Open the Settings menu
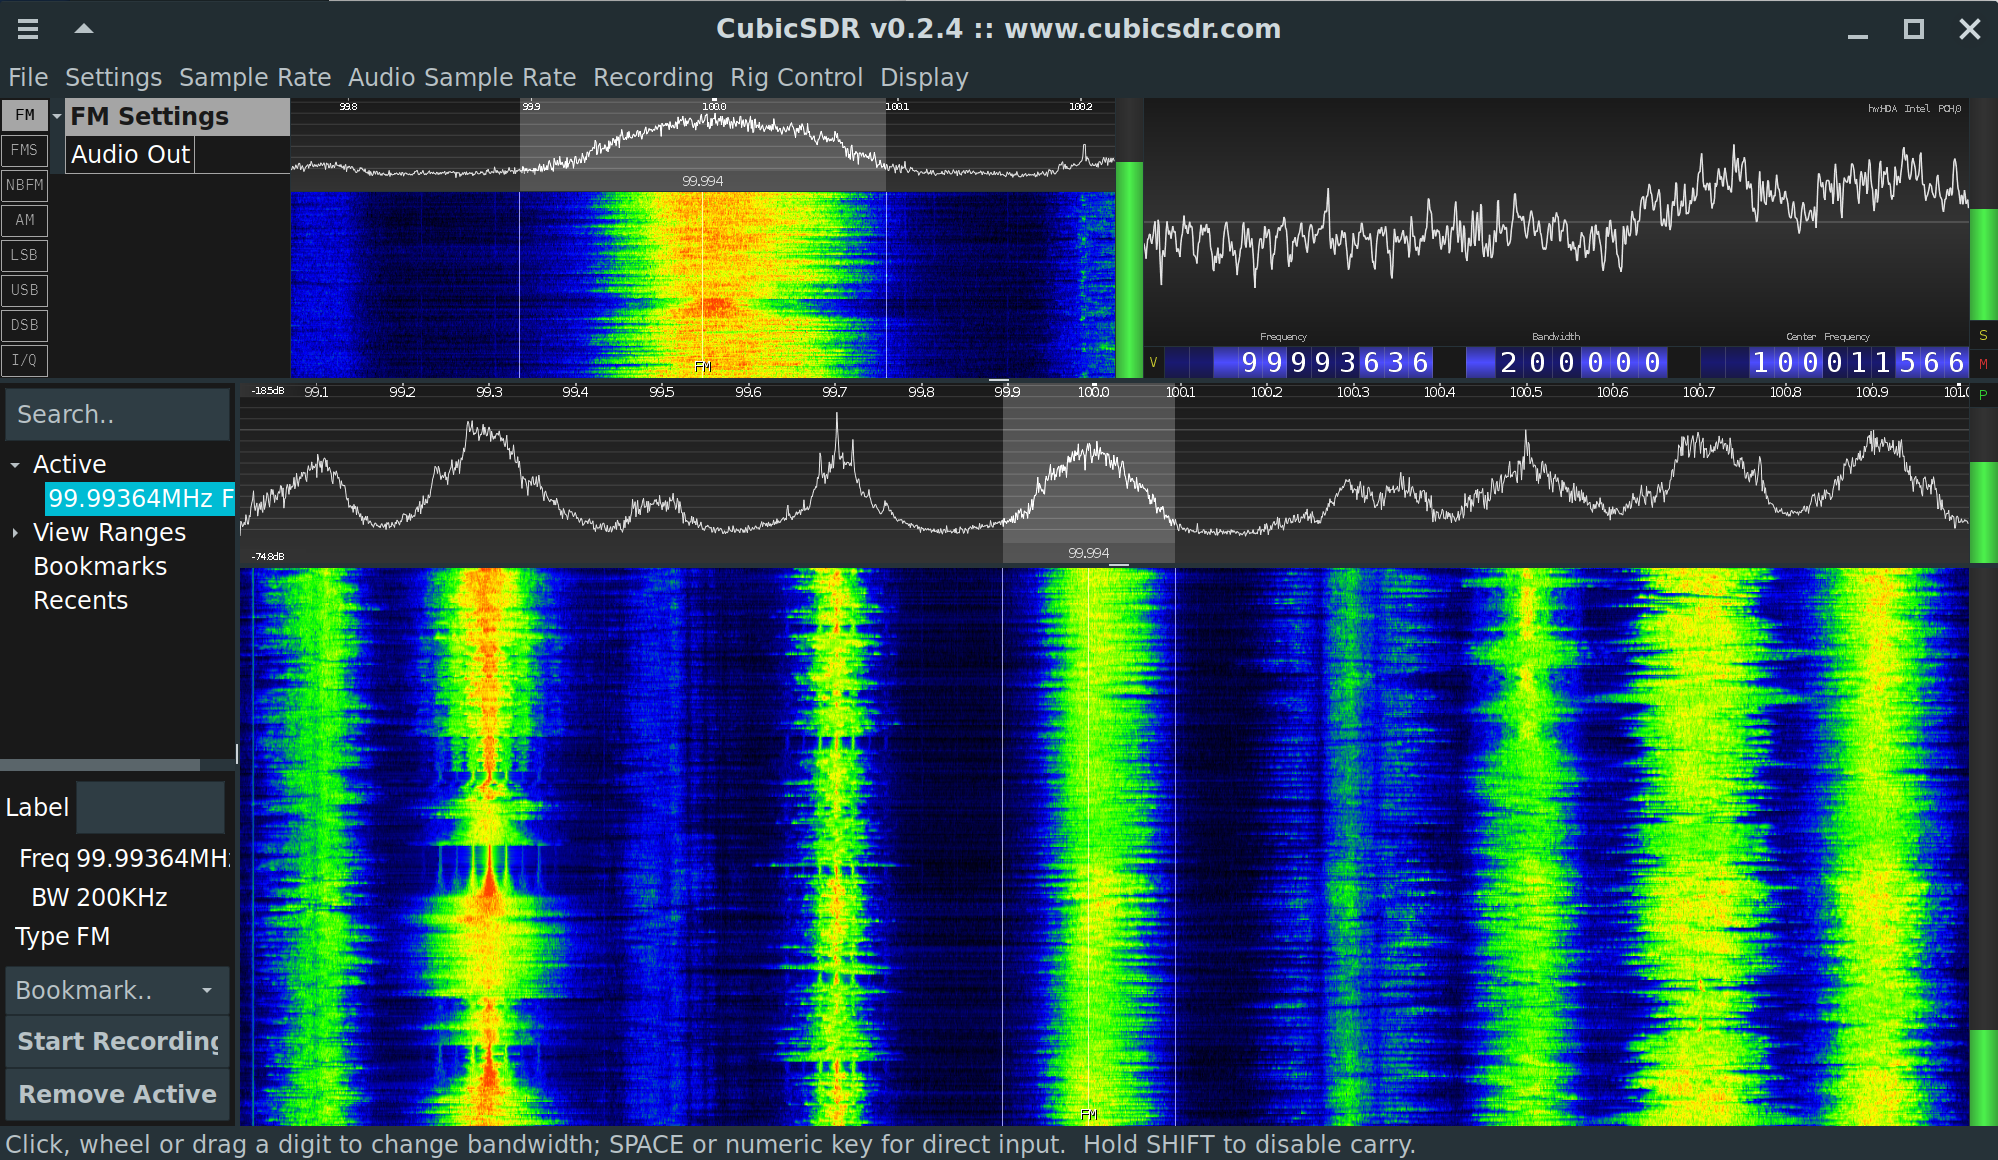The width and height of the screenshot is (1998, 1160). pyautogui.click(x=113, y=77)
